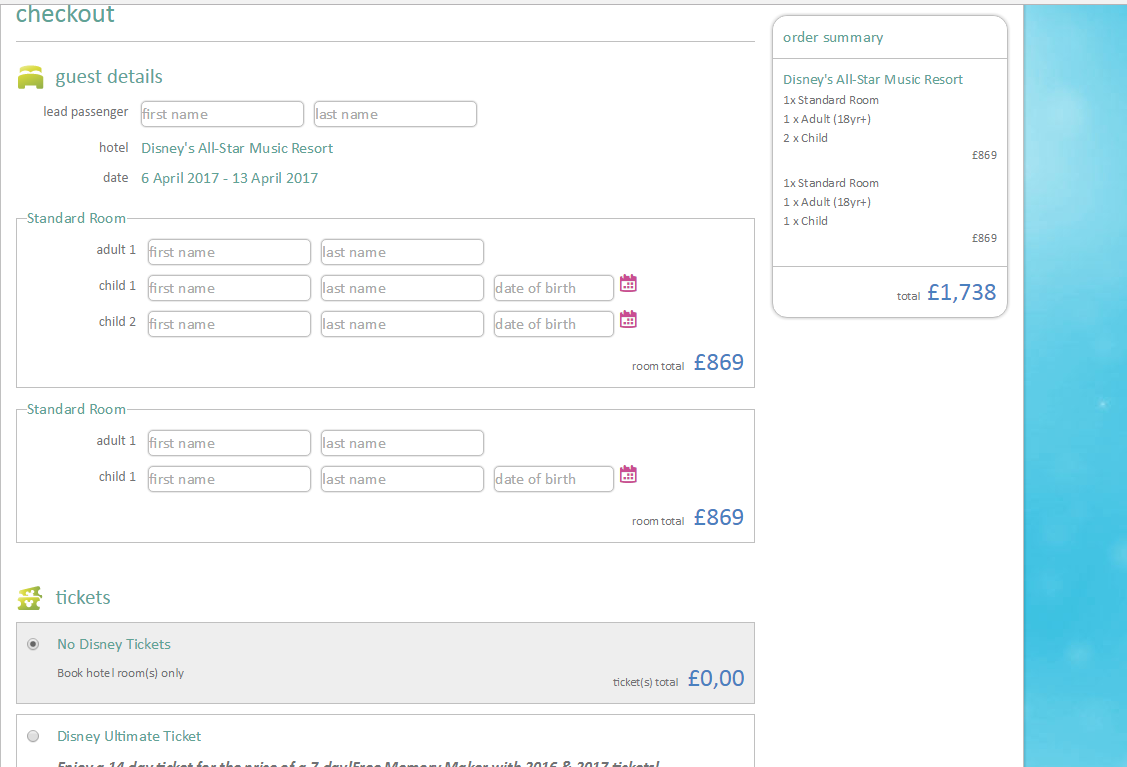Click first room child 1 date of birth field

point(553,288)
